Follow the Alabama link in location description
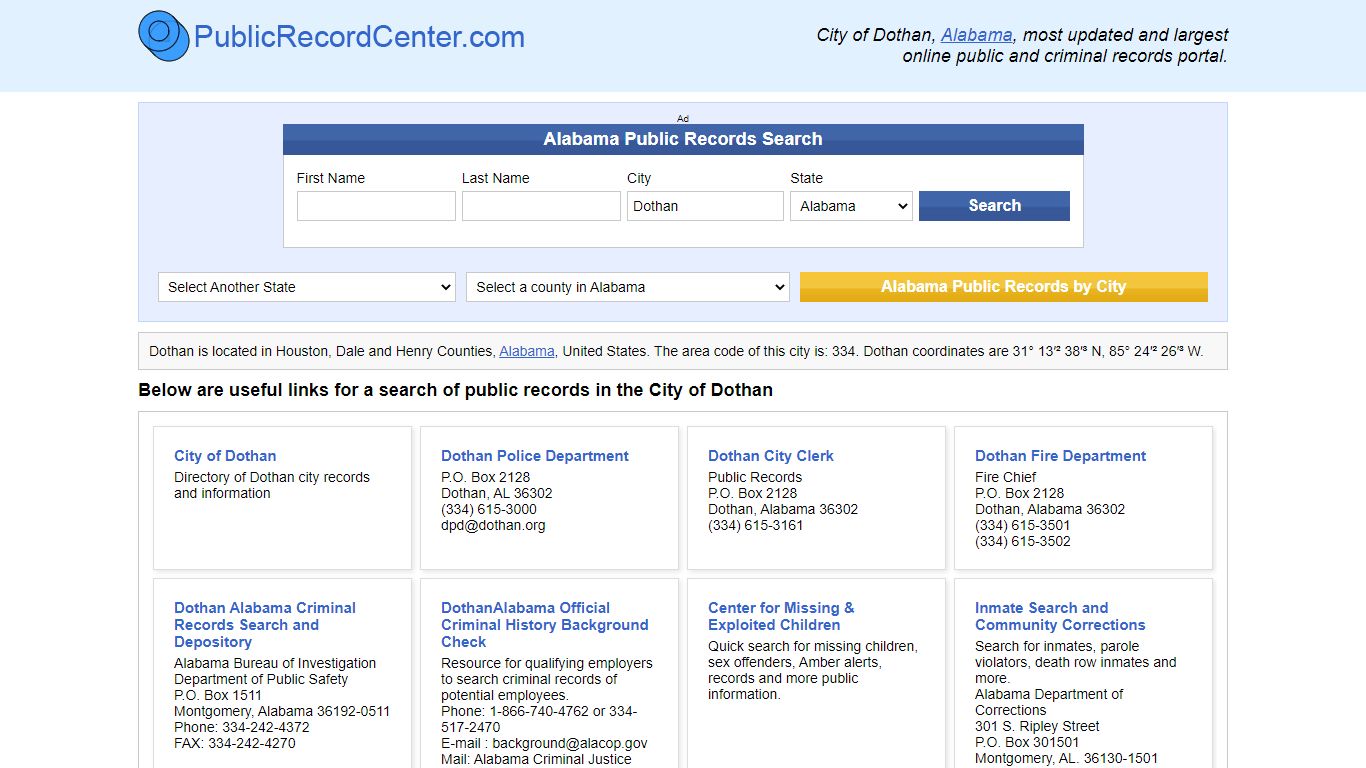Image resolution: width=1366 pixels, height=768 pixels. coord(526,351)
